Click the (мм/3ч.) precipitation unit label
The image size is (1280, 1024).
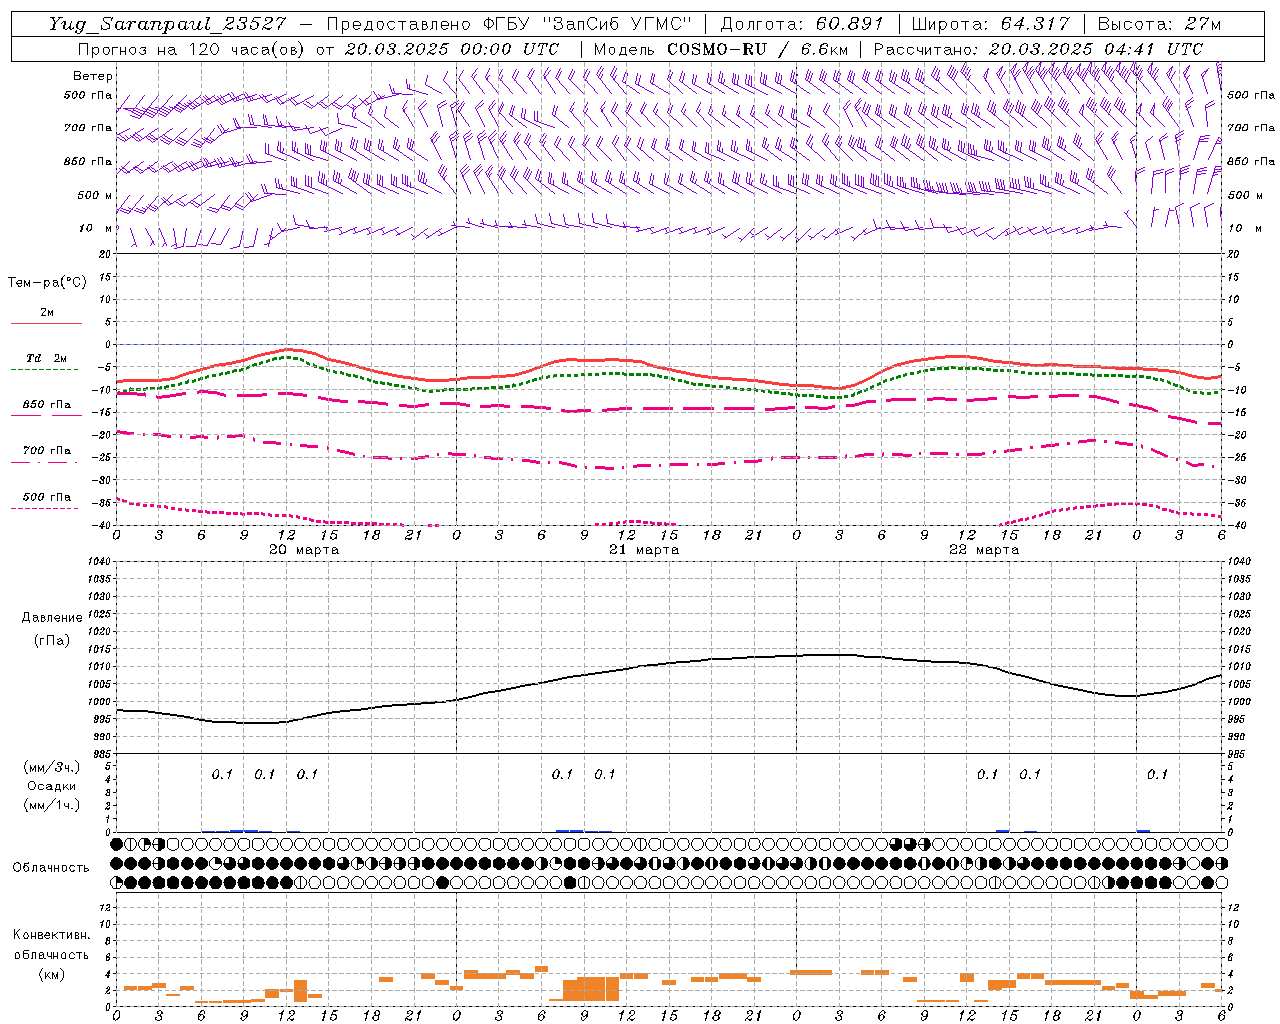pyautogui.click(x=51, y=767)
